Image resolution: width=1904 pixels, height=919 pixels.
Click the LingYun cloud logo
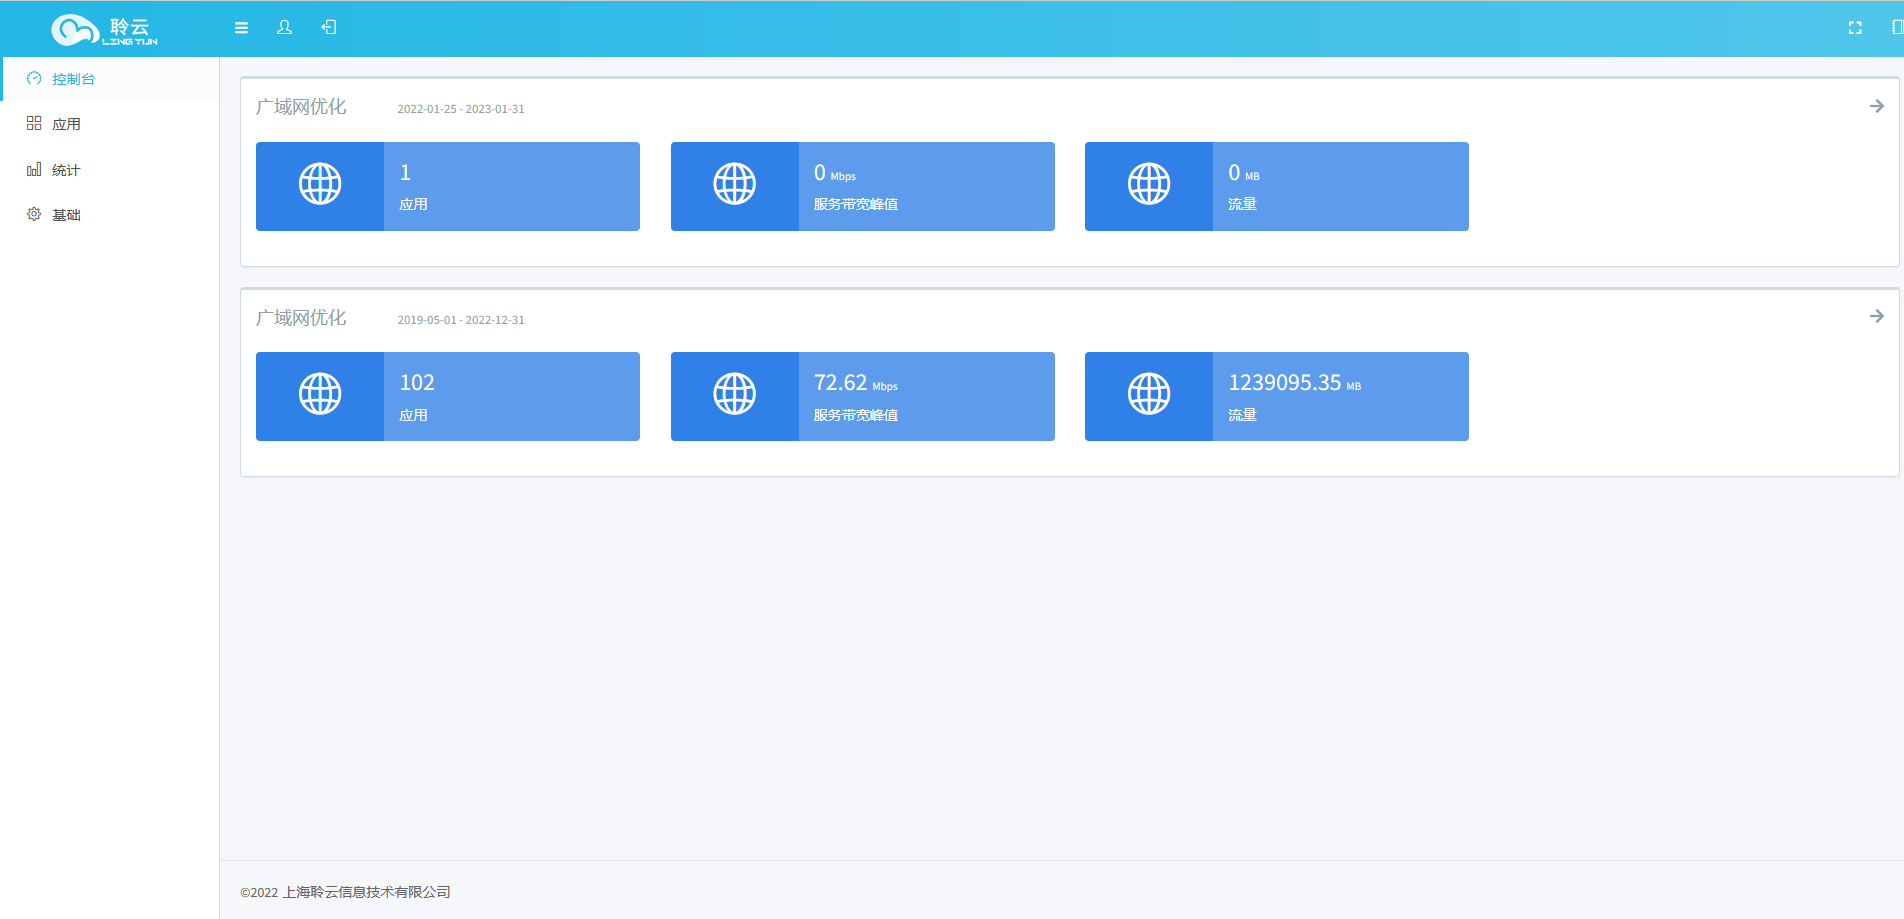coord(105,30)
